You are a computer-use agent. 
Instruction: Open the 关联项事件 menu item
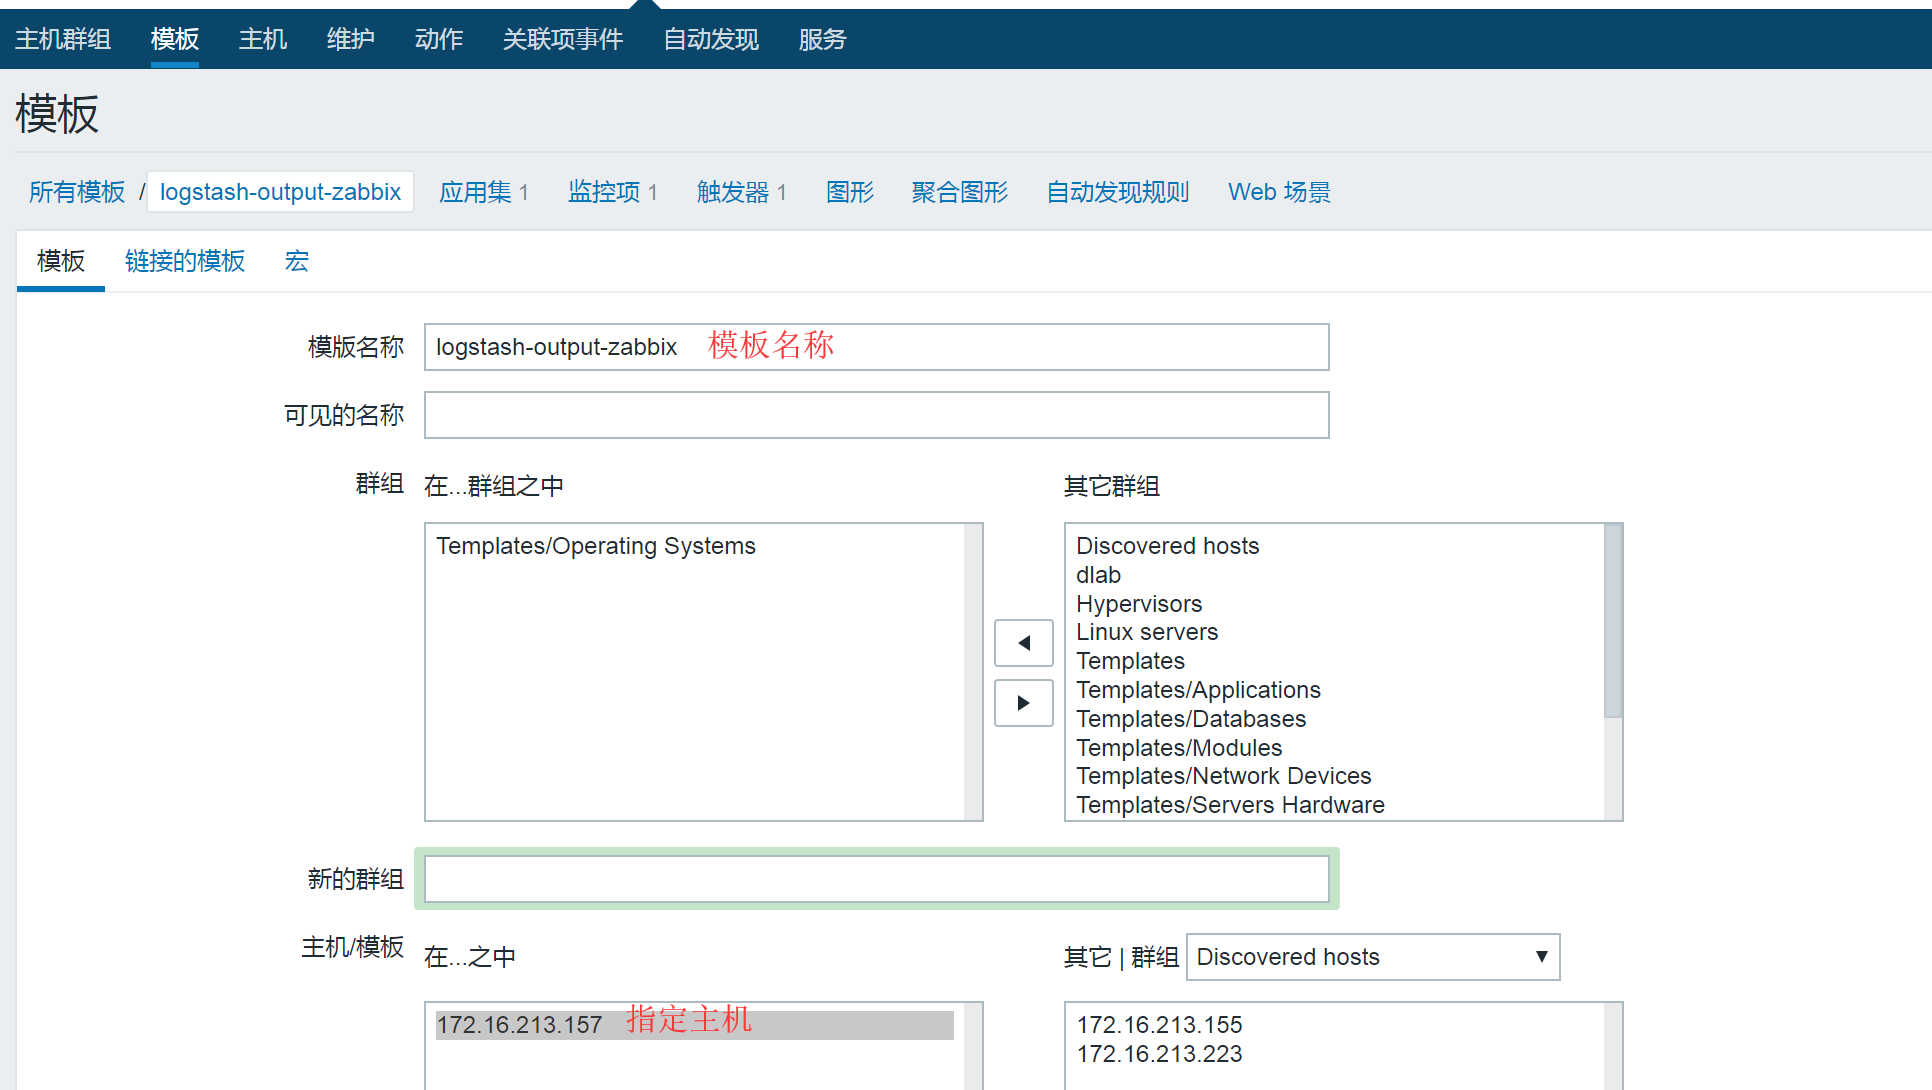(x=563, y=39)
